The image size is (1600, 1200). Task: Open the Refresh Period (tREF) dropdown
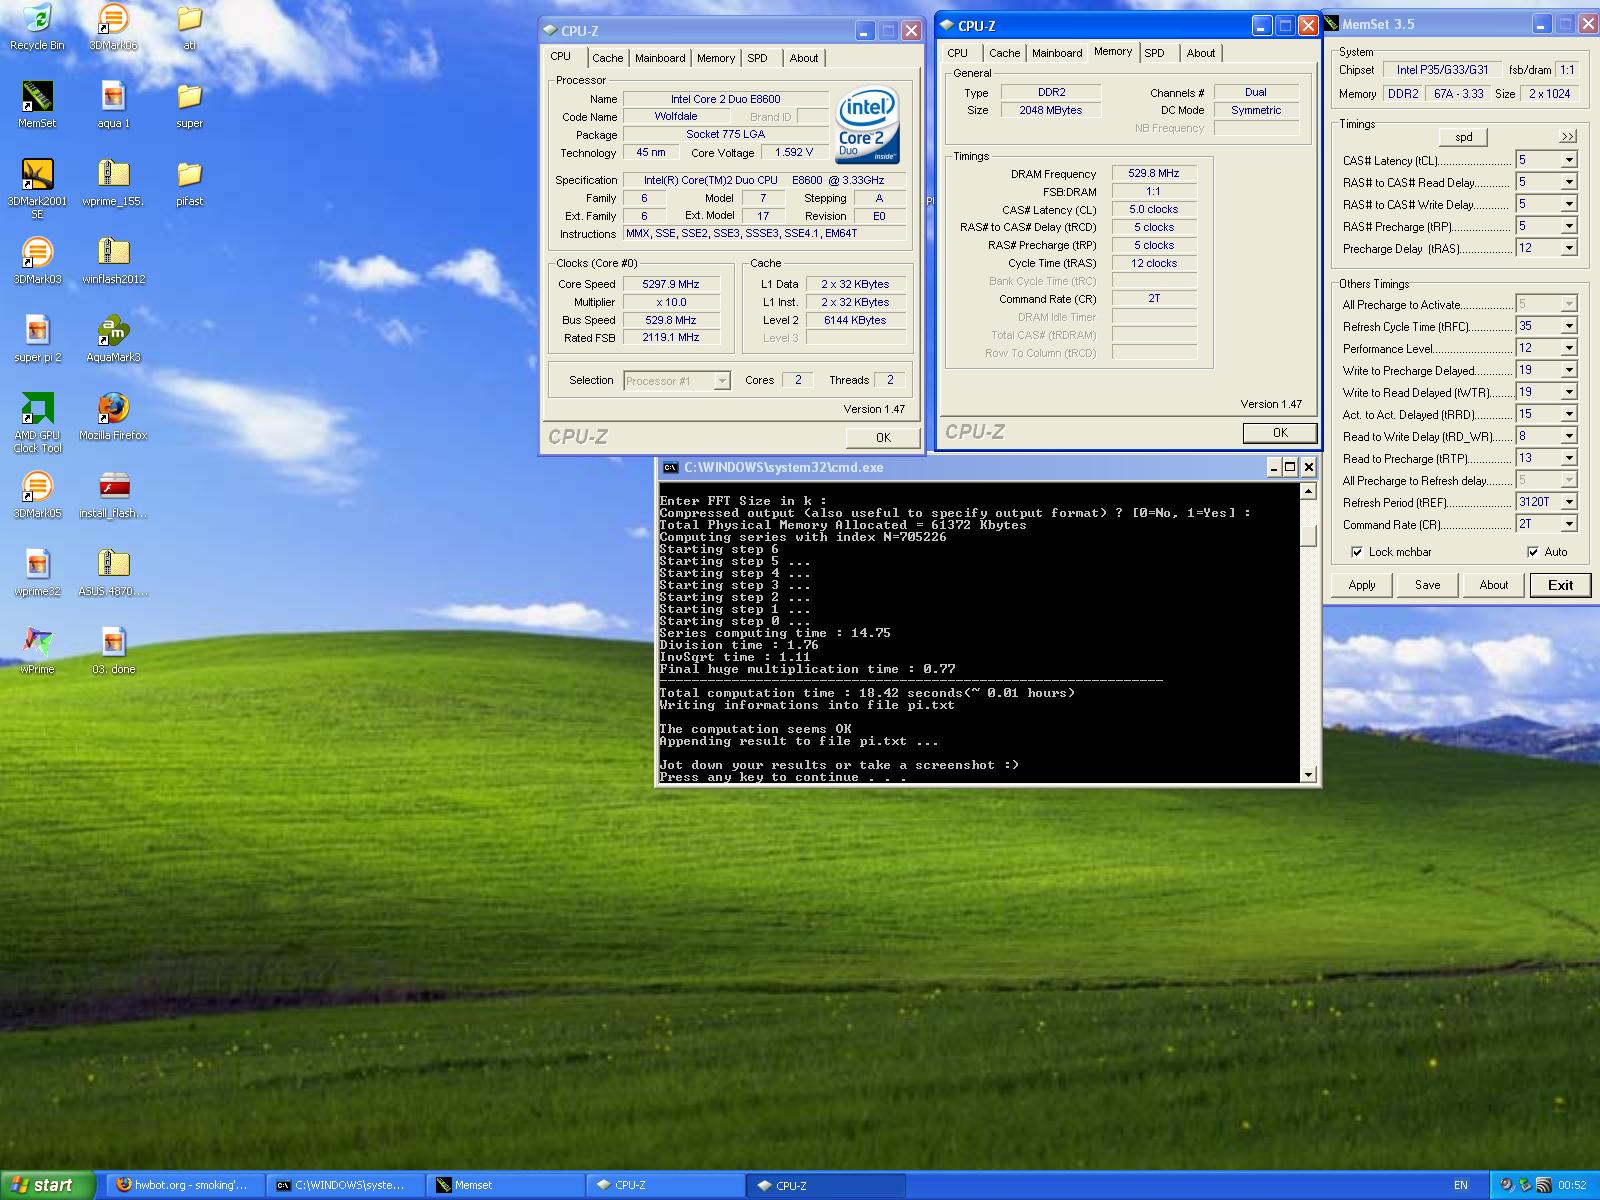click(x=1569, y=502)
